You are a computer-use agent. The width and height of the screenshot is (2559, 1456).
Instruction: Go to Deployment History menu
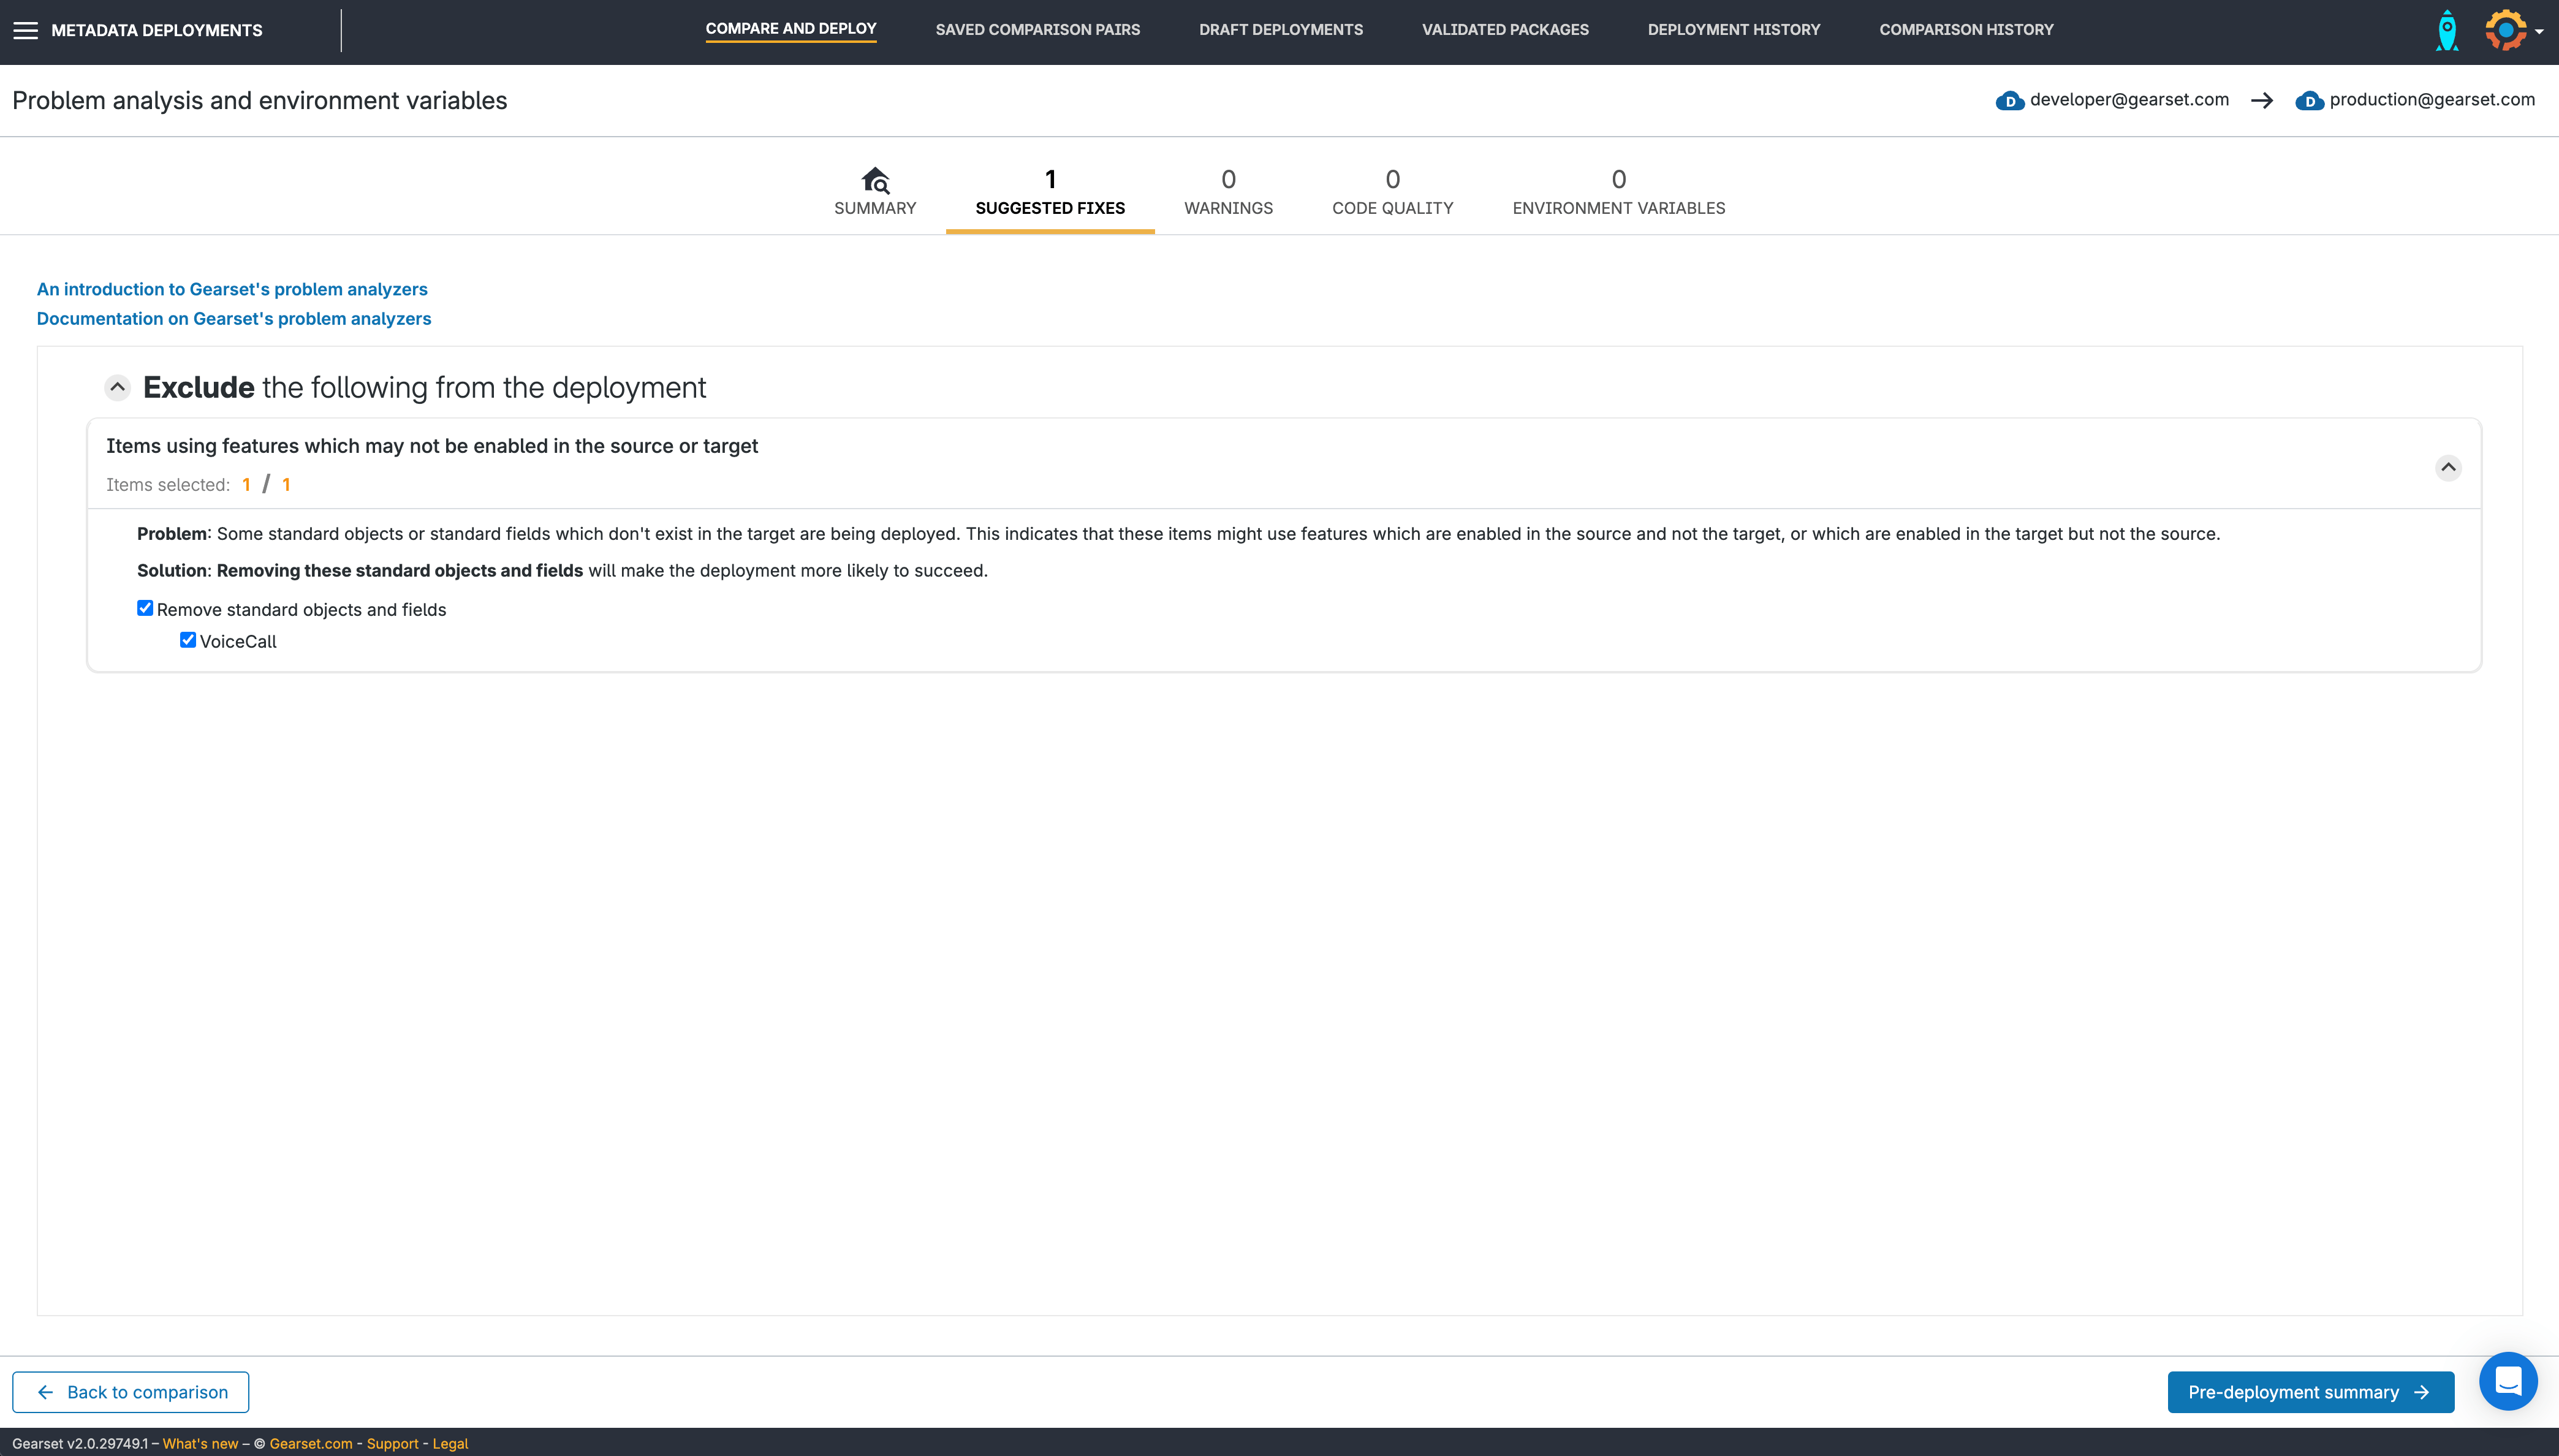click(x=1733, y=30)
